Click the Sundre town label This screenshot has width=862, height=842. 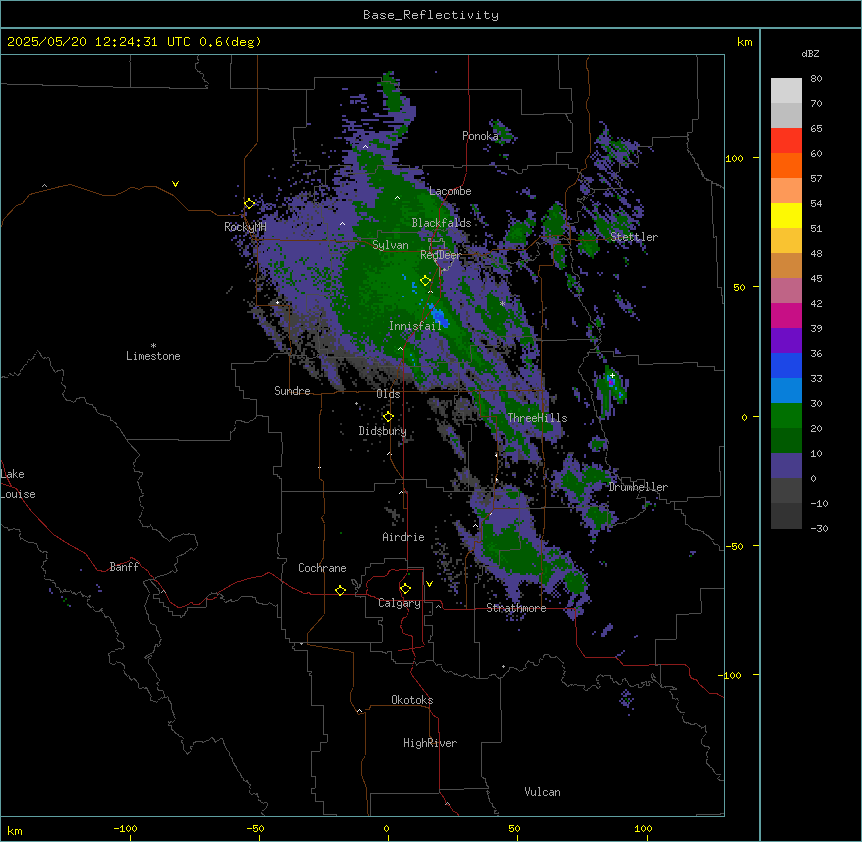pyautogui.click(x=292, y=391)
